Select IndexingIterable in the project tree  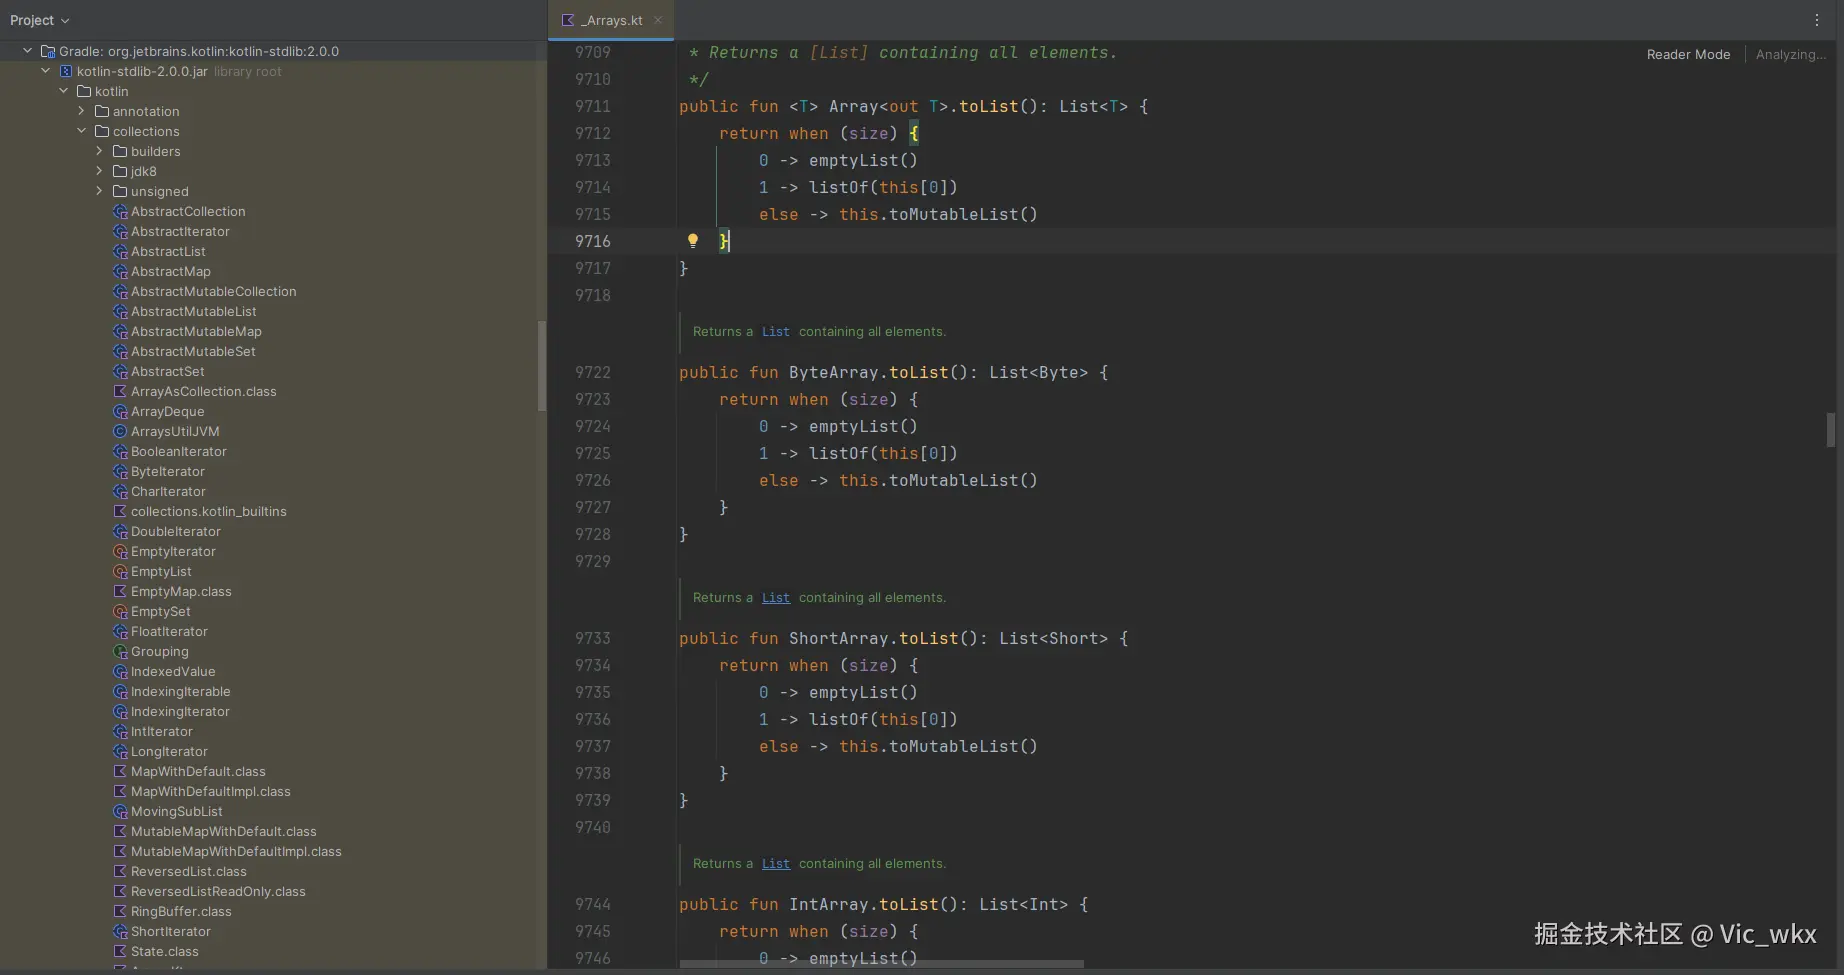(x=180, y=691)
